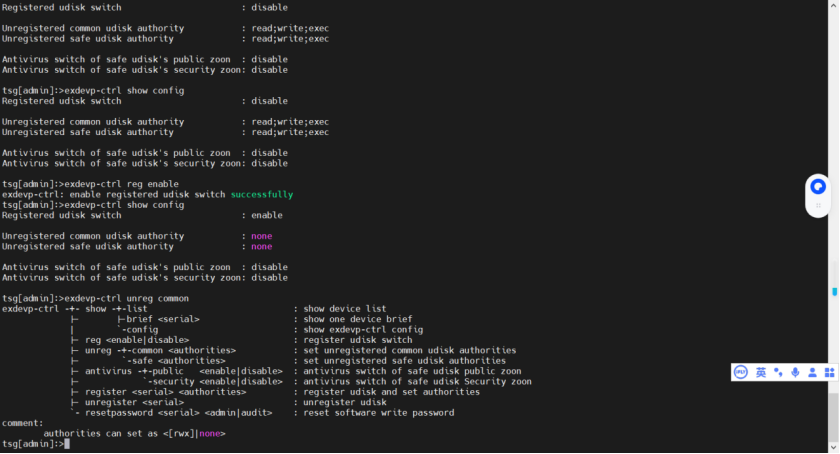Click 'brief <serial>' usage entry
840x454 pixels.
coord(163,319)
